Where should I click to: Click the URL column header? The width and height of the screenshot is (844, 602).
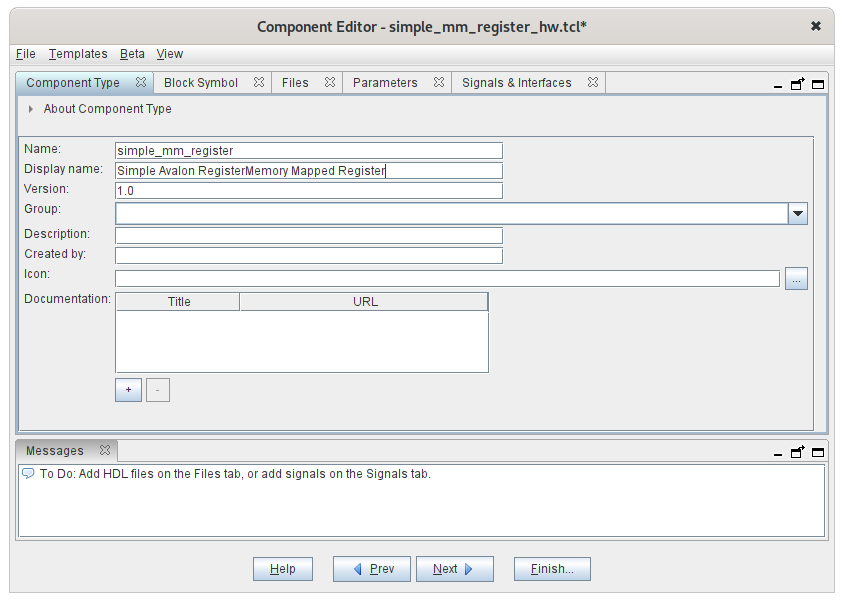pyautogui.click(x=364, y=301)
